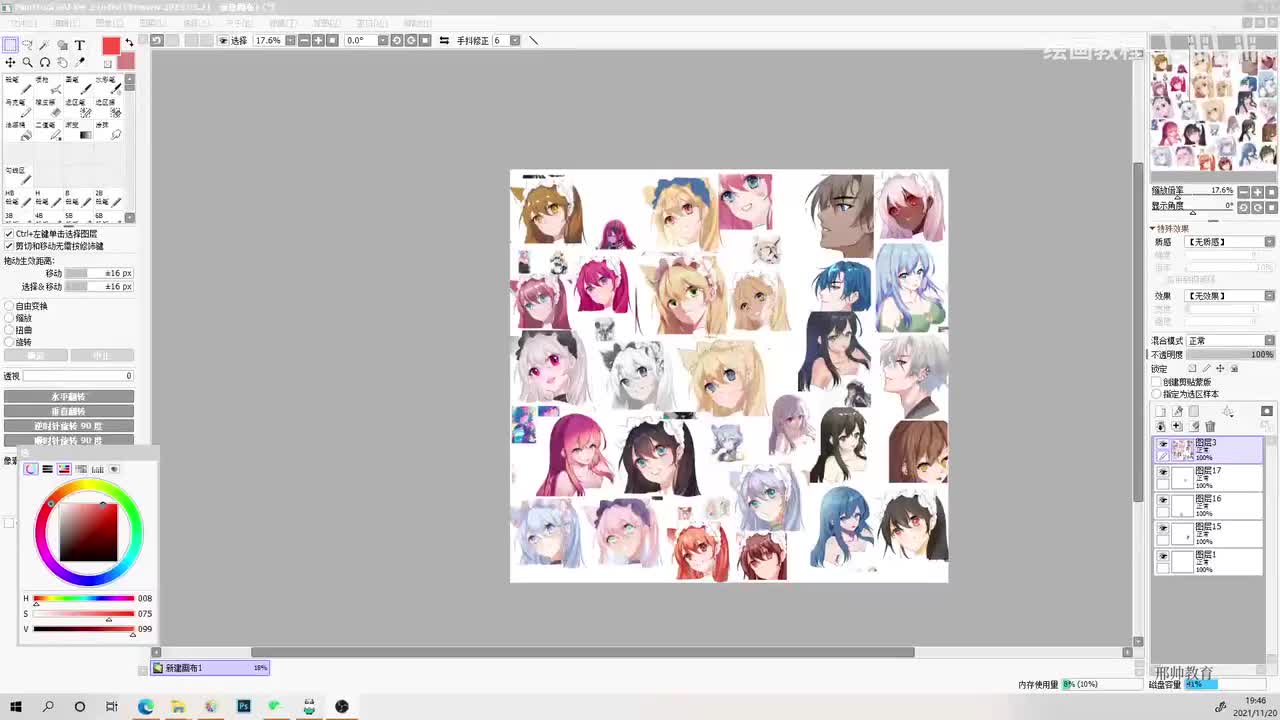The height and width of the screenshot is (720, 1280).
Task: Open the rotation angle dropdown in toolbar
Action: 382,40
